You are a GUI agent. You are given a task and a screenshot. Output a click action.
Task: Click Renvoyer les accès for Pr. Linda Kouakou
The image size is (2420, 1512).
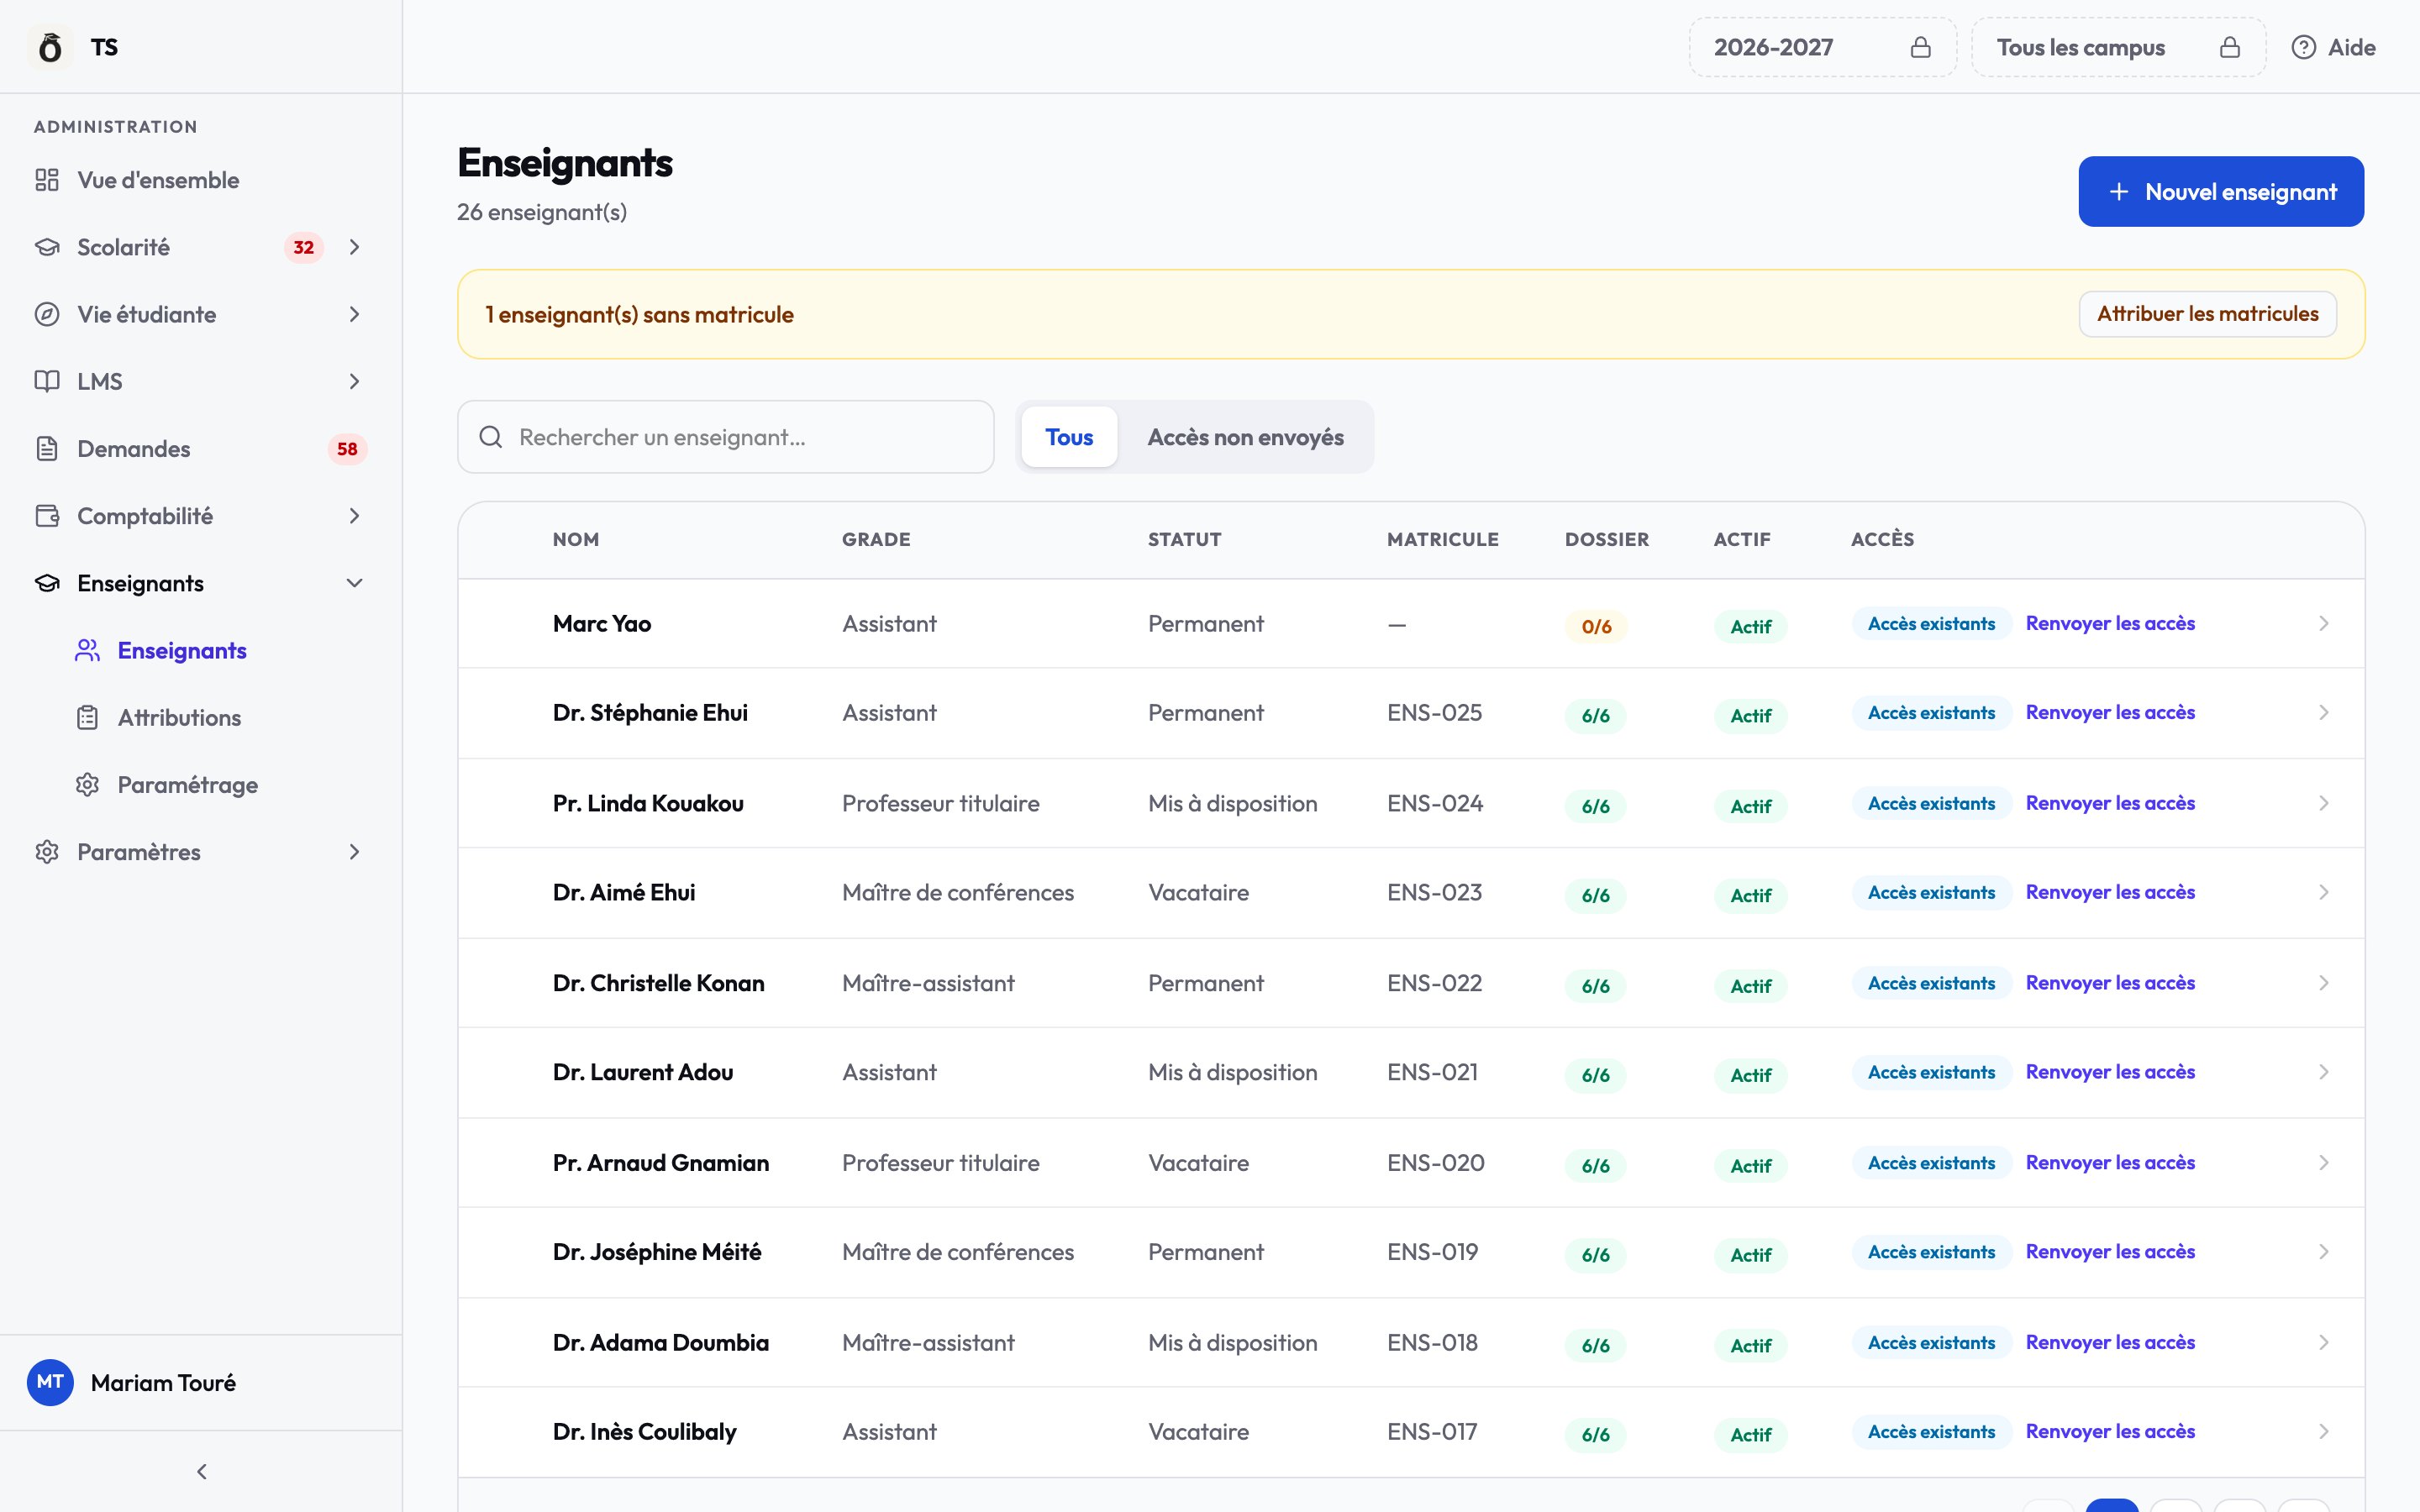click(x=2110, y=803)
